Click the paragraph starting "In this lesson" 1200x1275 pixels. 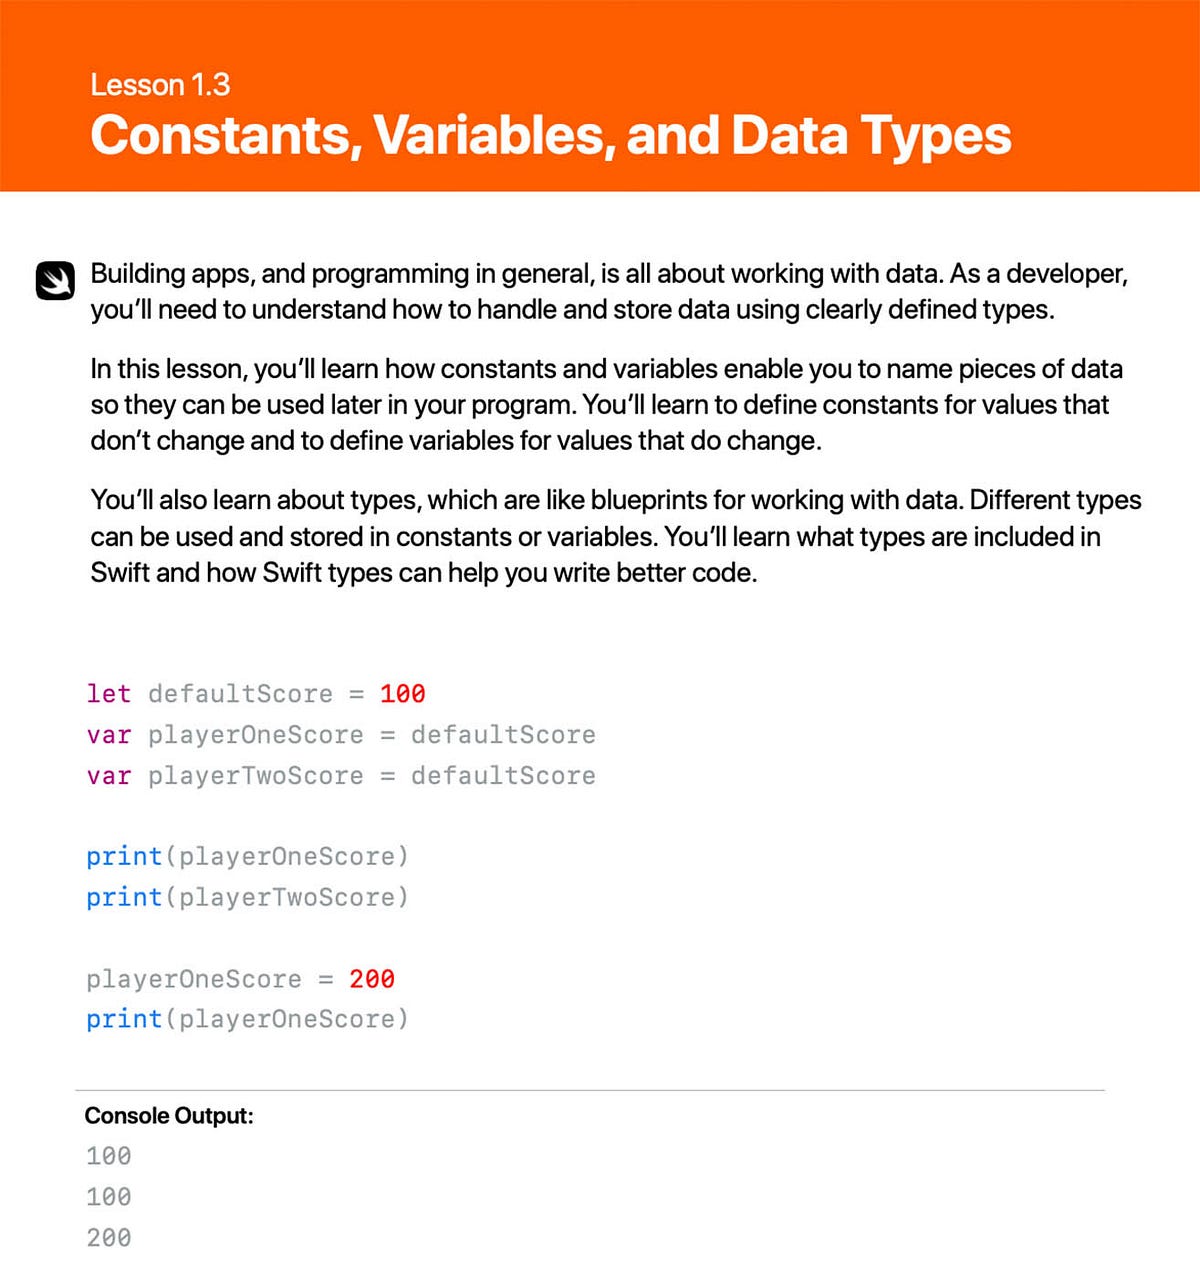tap(606, 404)
